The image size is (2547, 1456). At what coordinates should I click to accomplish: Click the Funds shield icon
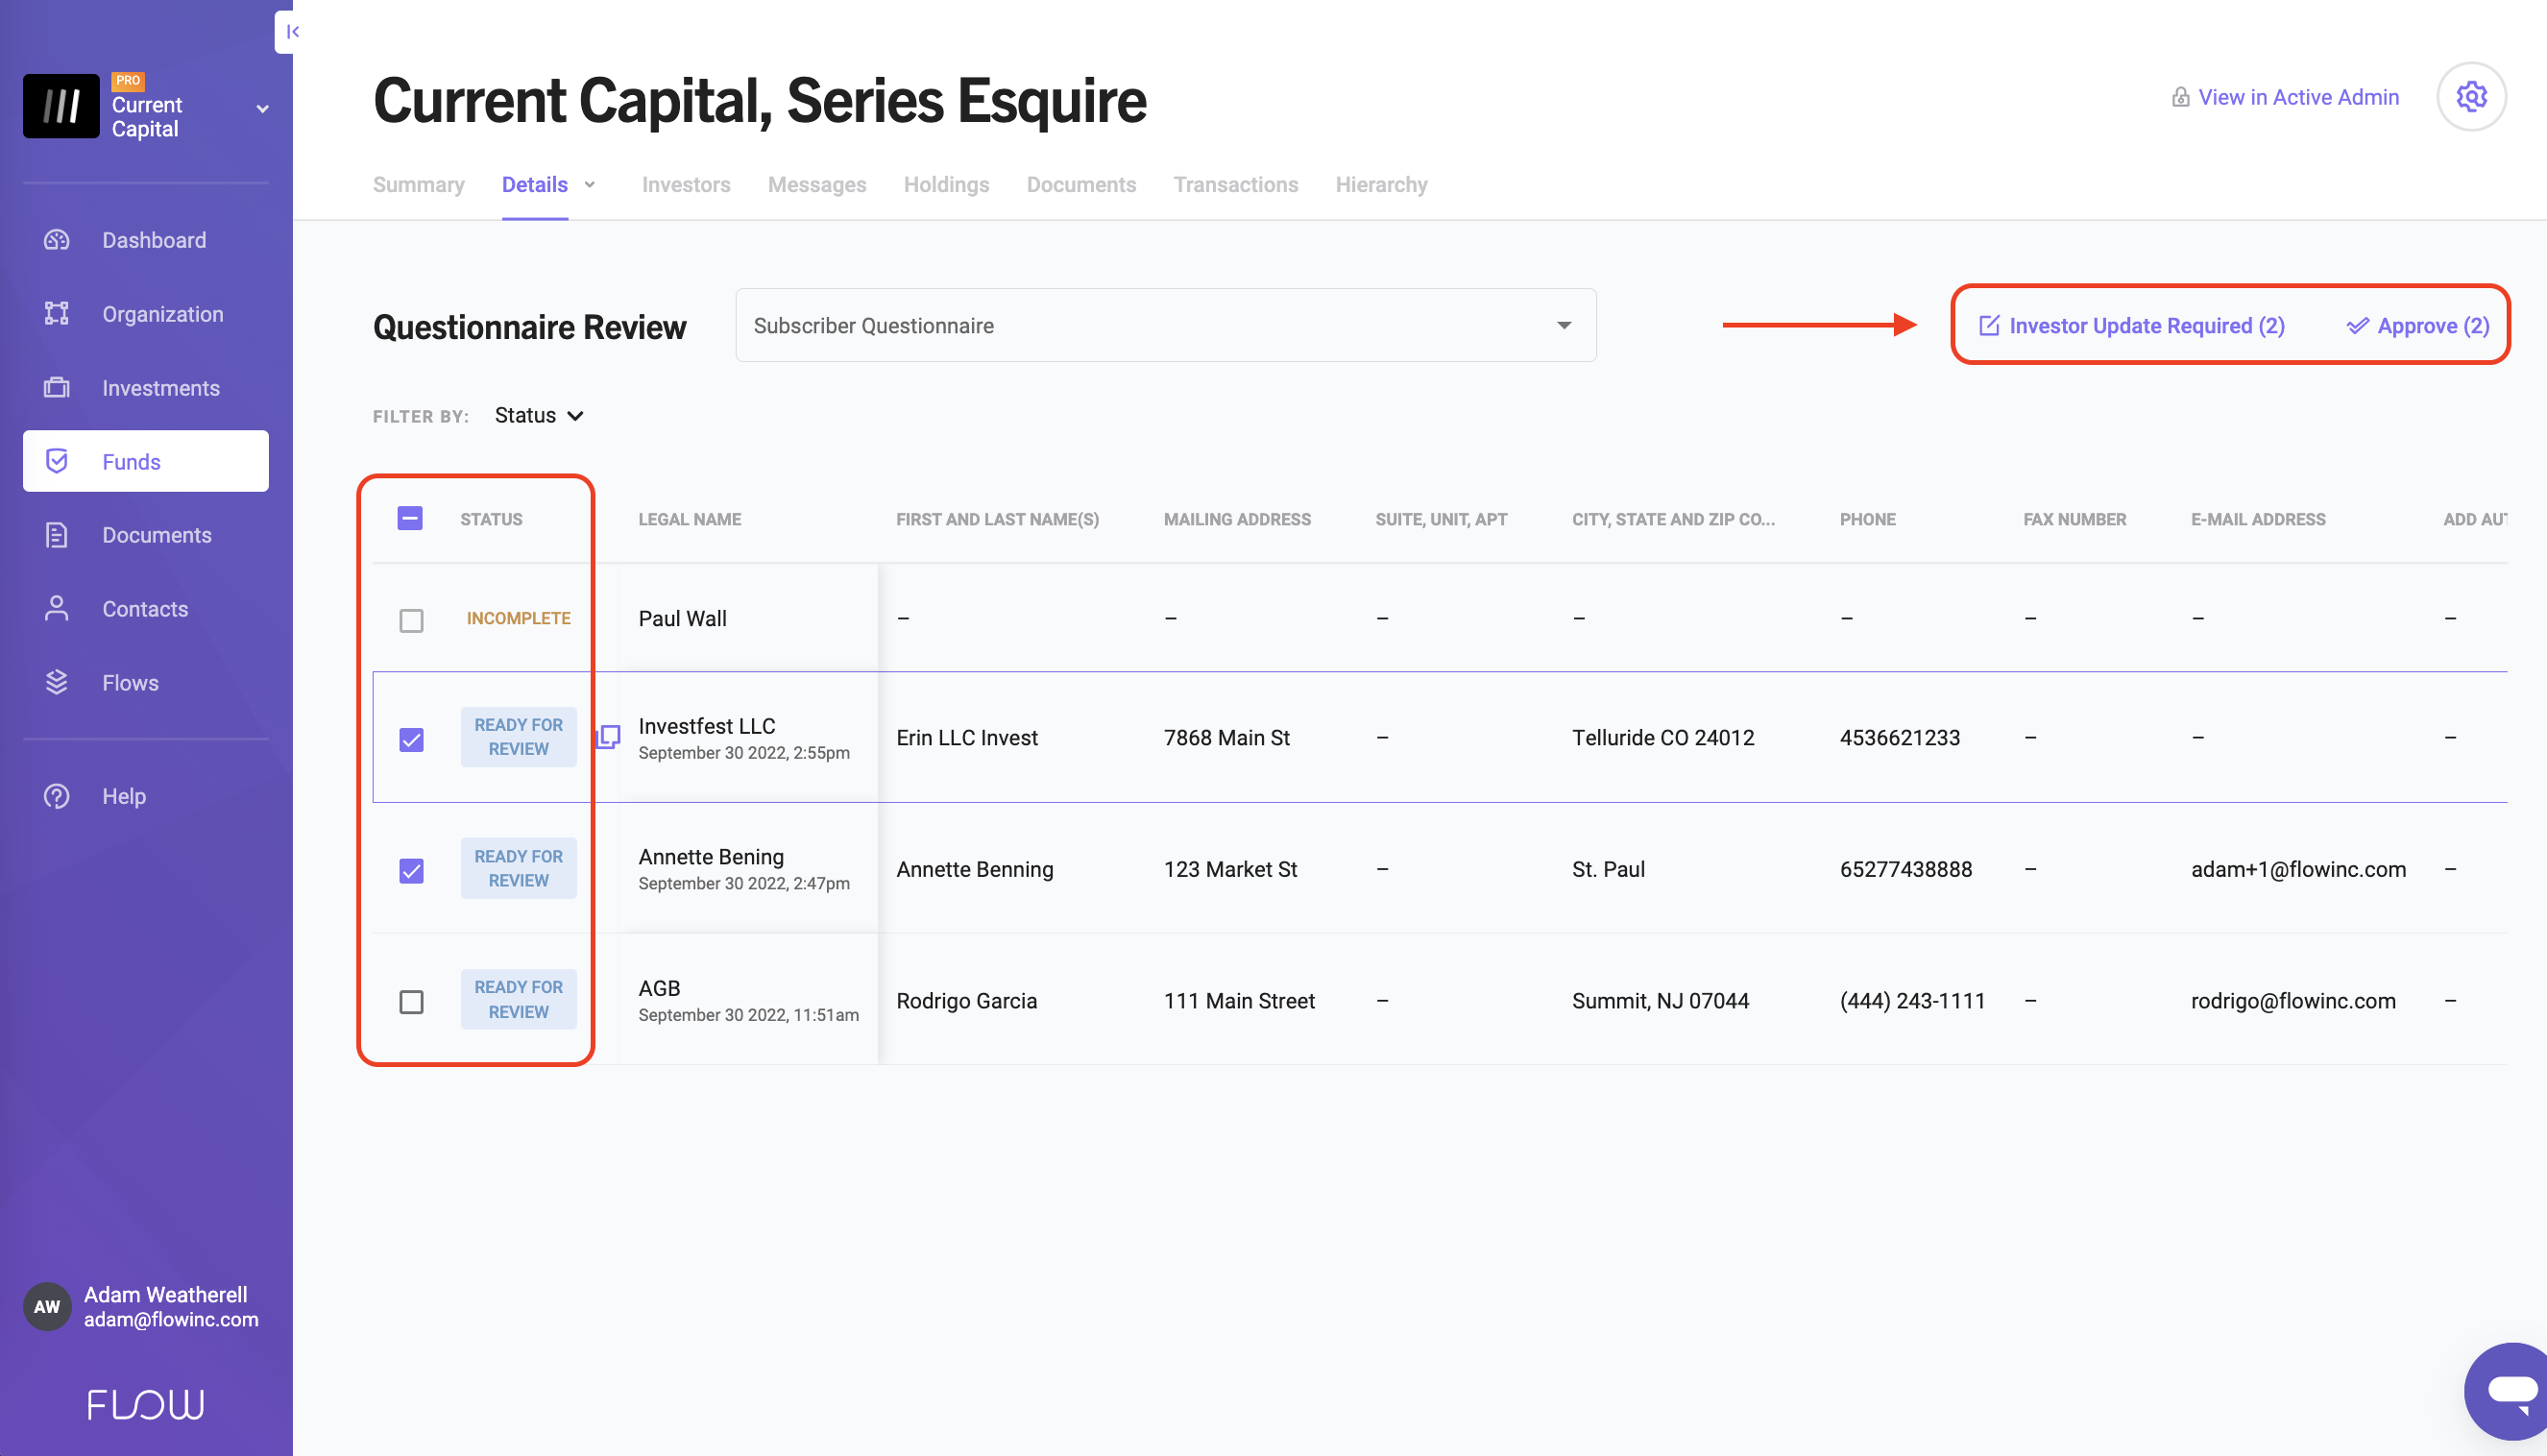[x=57, y=461]
